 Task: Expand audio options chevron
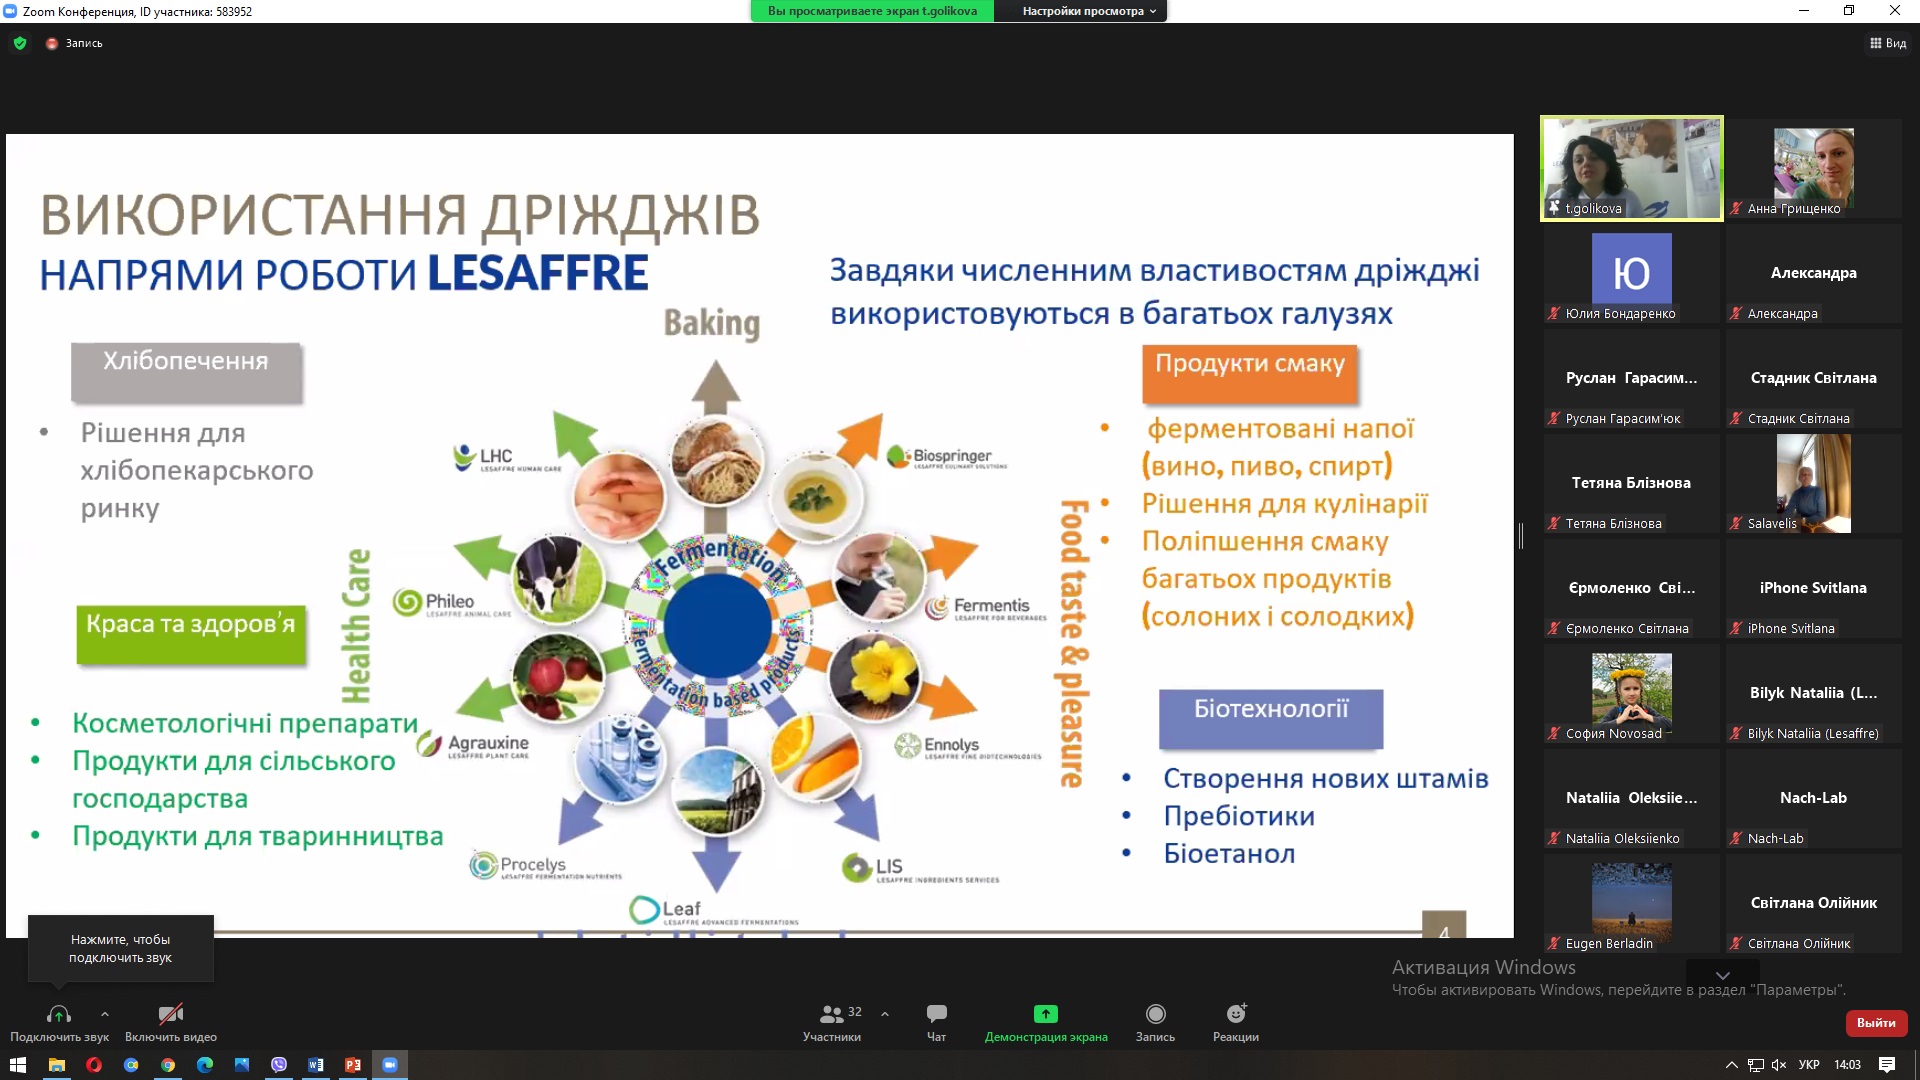tap(105, 1014)
